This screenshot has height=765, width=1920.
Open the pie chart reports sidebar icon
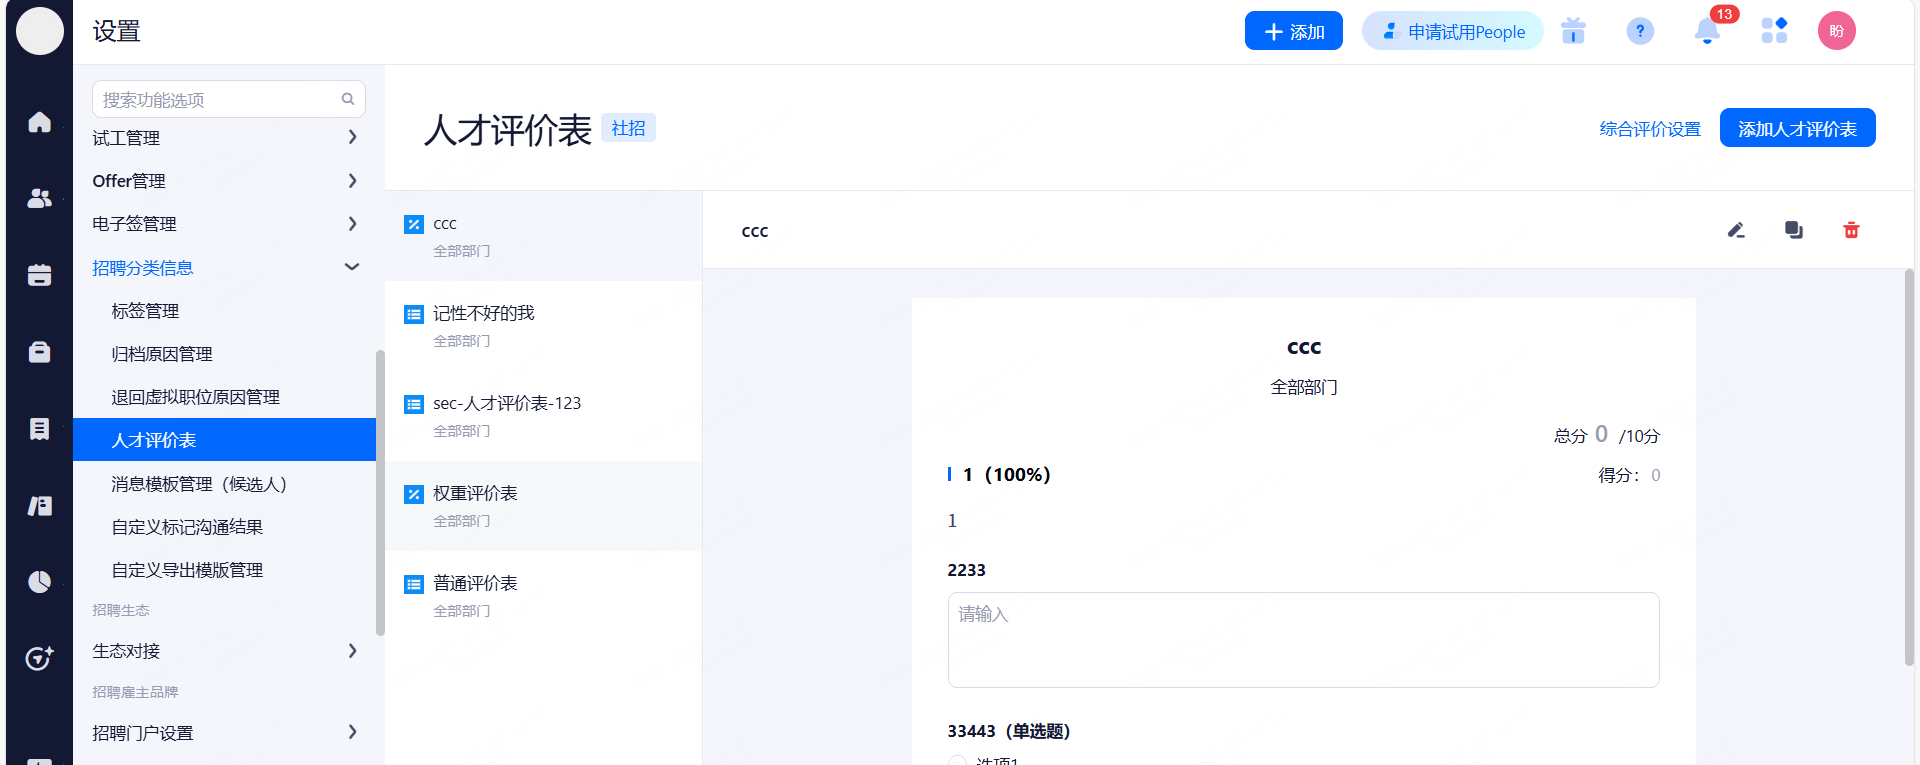coord(39,582)
